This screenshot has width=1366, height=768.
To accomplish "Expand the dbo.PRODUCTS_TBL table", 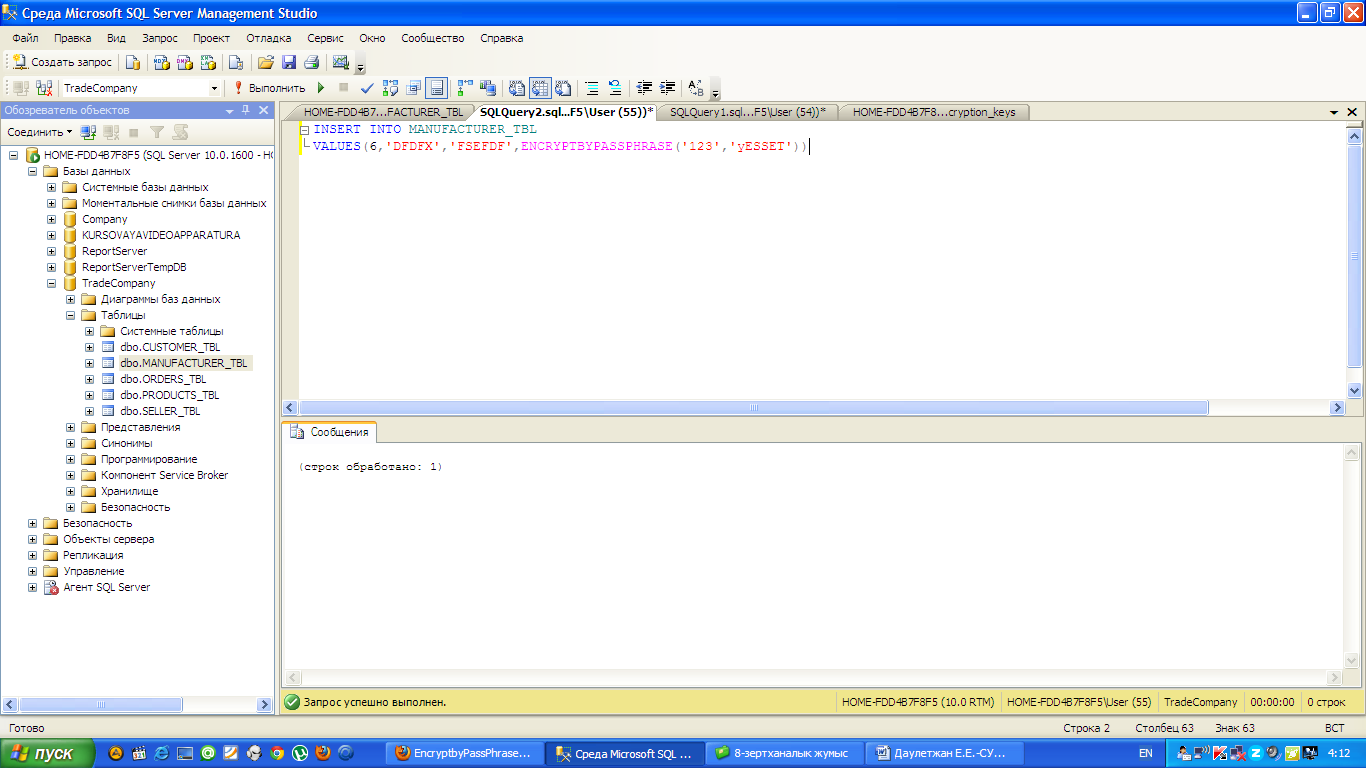I will pyautogui.click(x=90, y=395).
